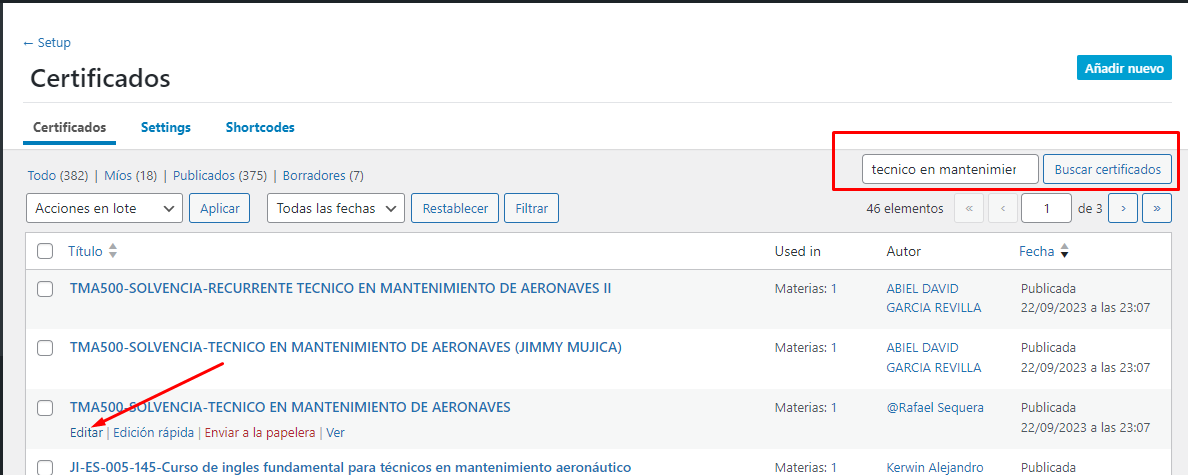Click the Añadir nuevo button
Screen dimensions: 1188x475
(x=1124, y=67)
